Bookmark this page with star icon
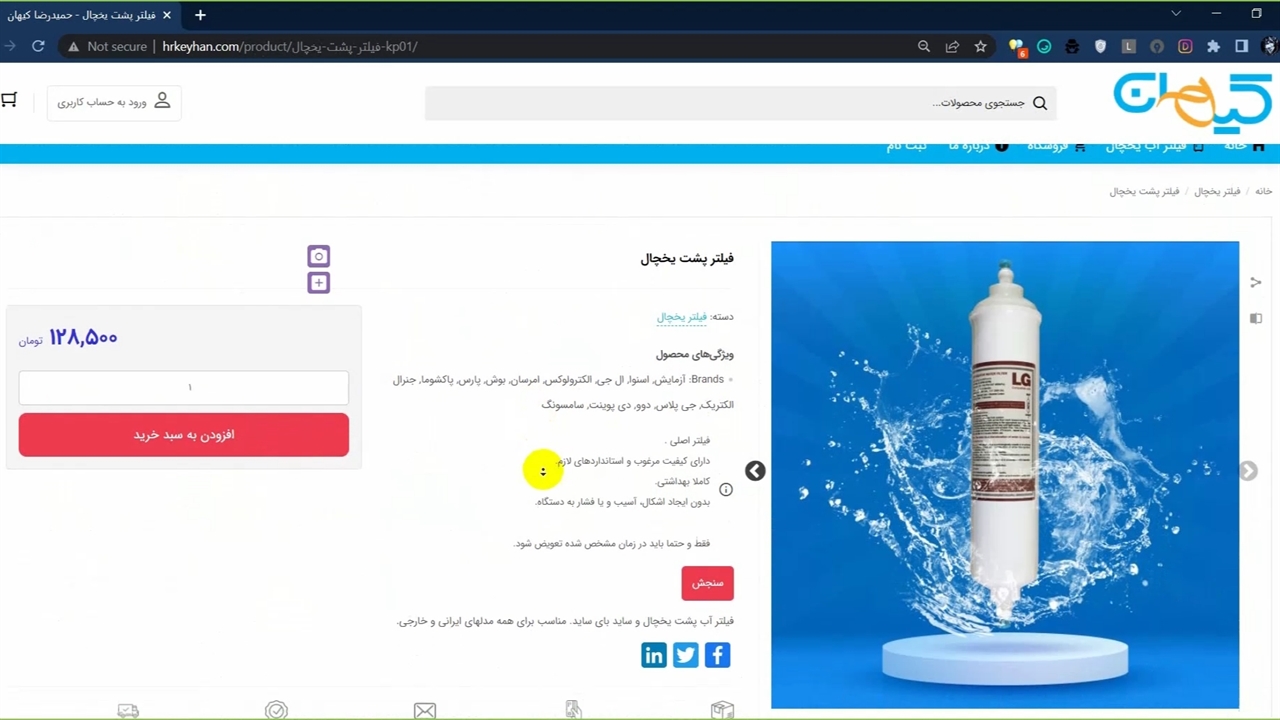1280x720 pixels. tap(981, 46)
